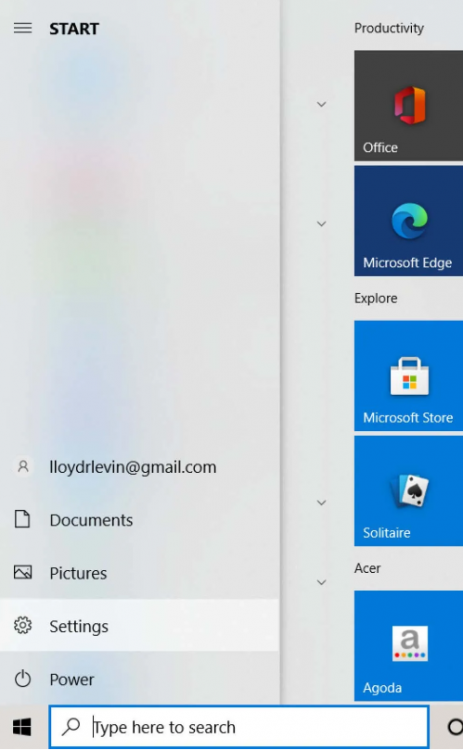Open the Microsoft Store tile
This screenshot has height=750, width=463.
(x=408, y=376)
